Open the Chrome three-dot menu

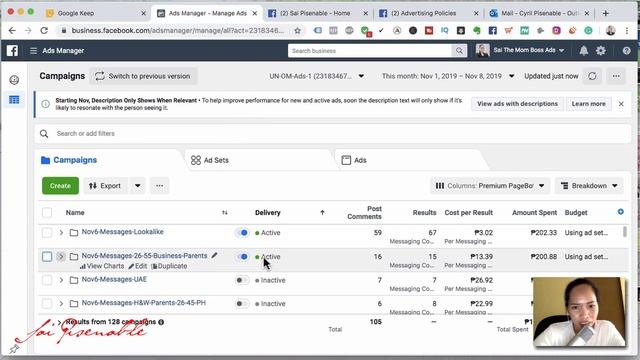[x=627, y=31]
